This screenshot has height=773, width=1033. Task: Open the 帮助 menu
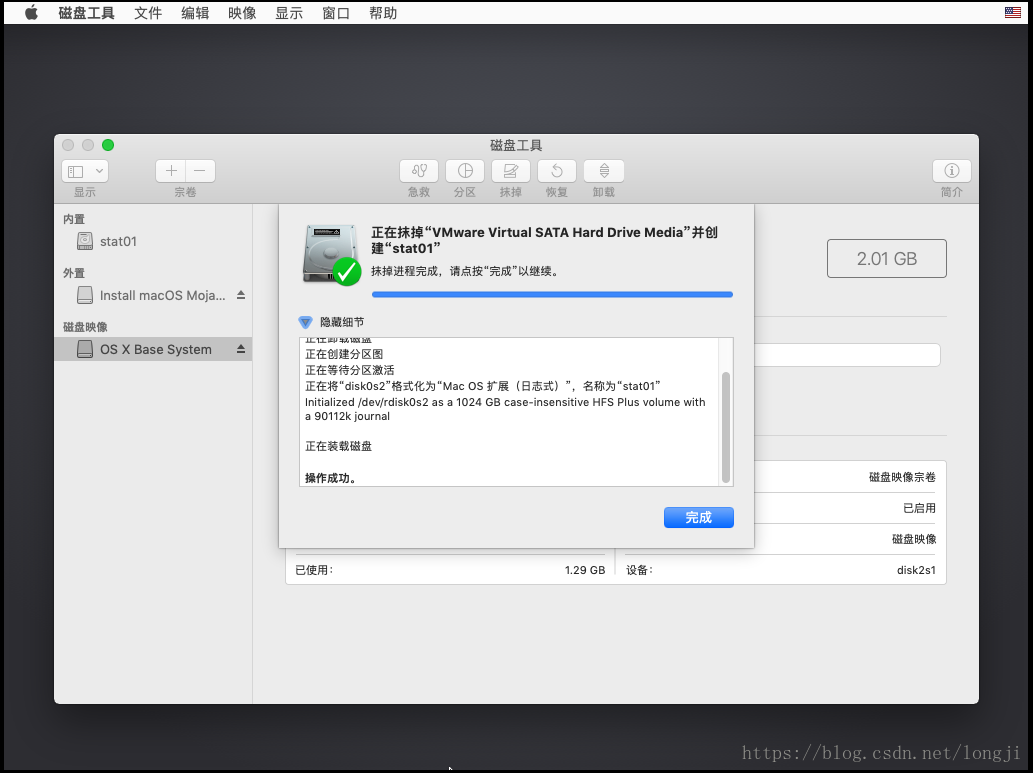[x=383, y=13]
